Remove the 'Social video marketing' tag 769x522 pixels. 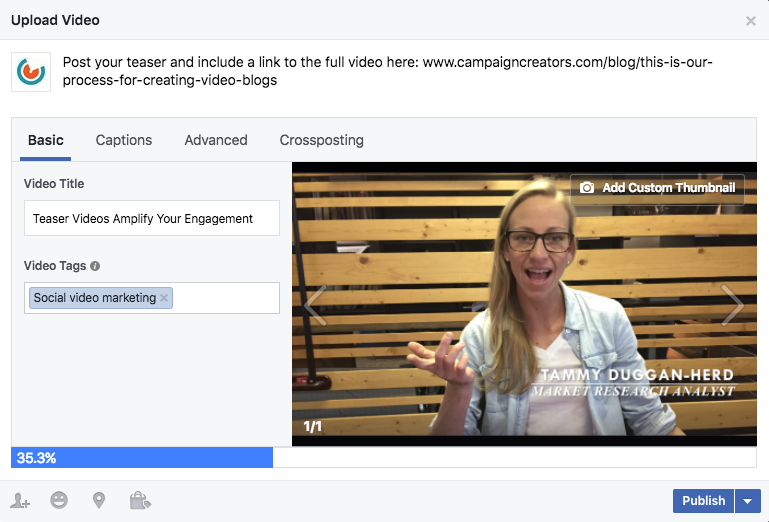[x=165, y=298]
